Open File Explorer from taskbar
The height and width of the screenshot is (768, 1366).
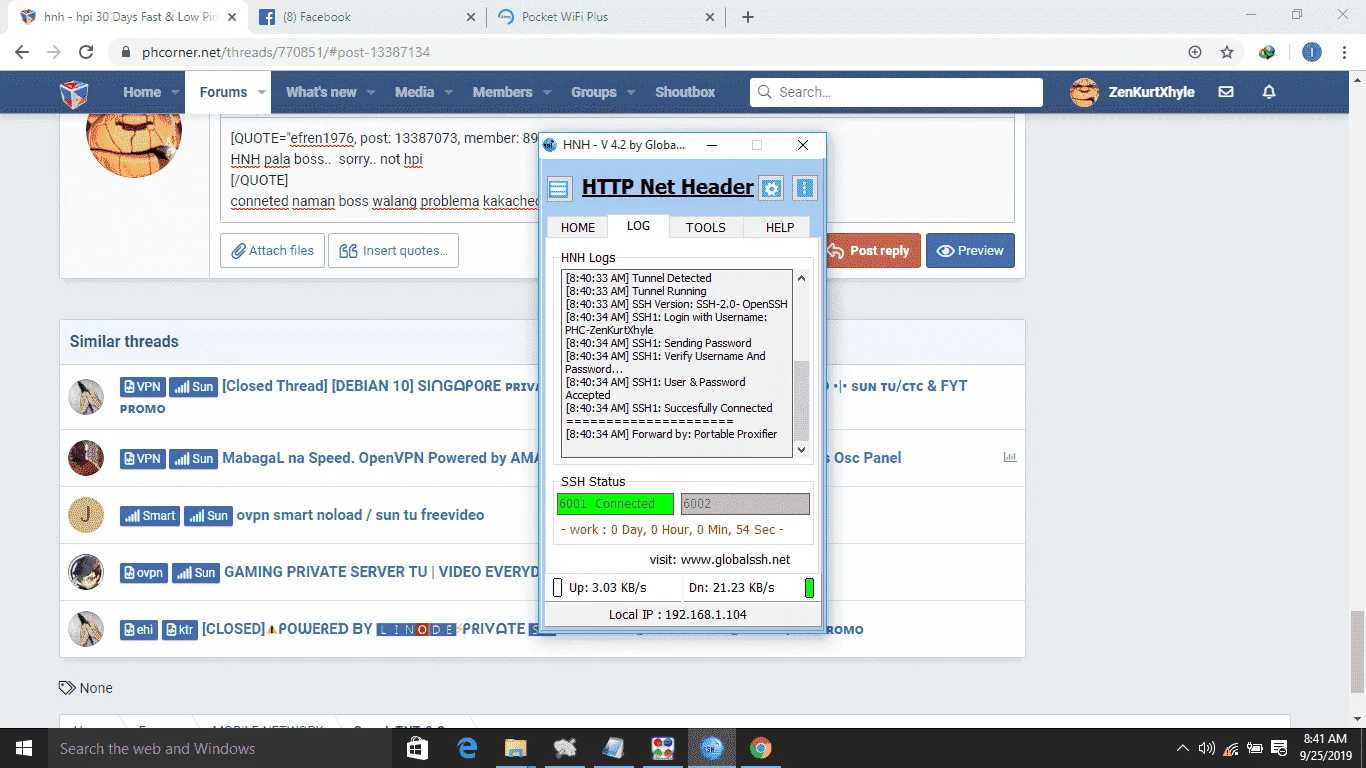(515, 748)
